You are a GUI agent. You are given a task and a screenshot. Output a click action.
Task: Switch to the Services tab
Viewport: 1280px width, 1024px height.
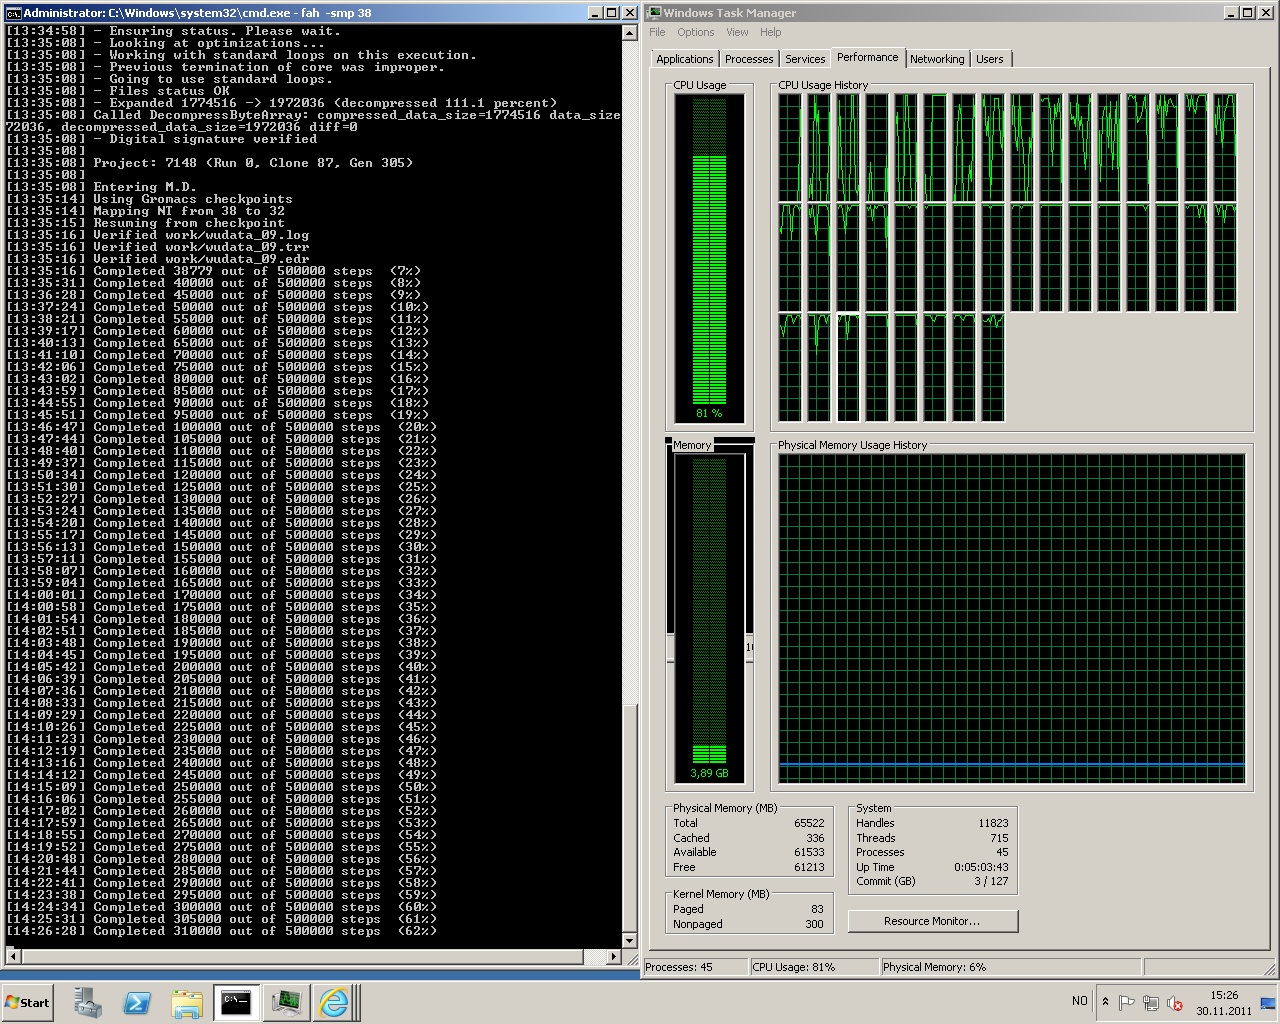pos(805,59)
